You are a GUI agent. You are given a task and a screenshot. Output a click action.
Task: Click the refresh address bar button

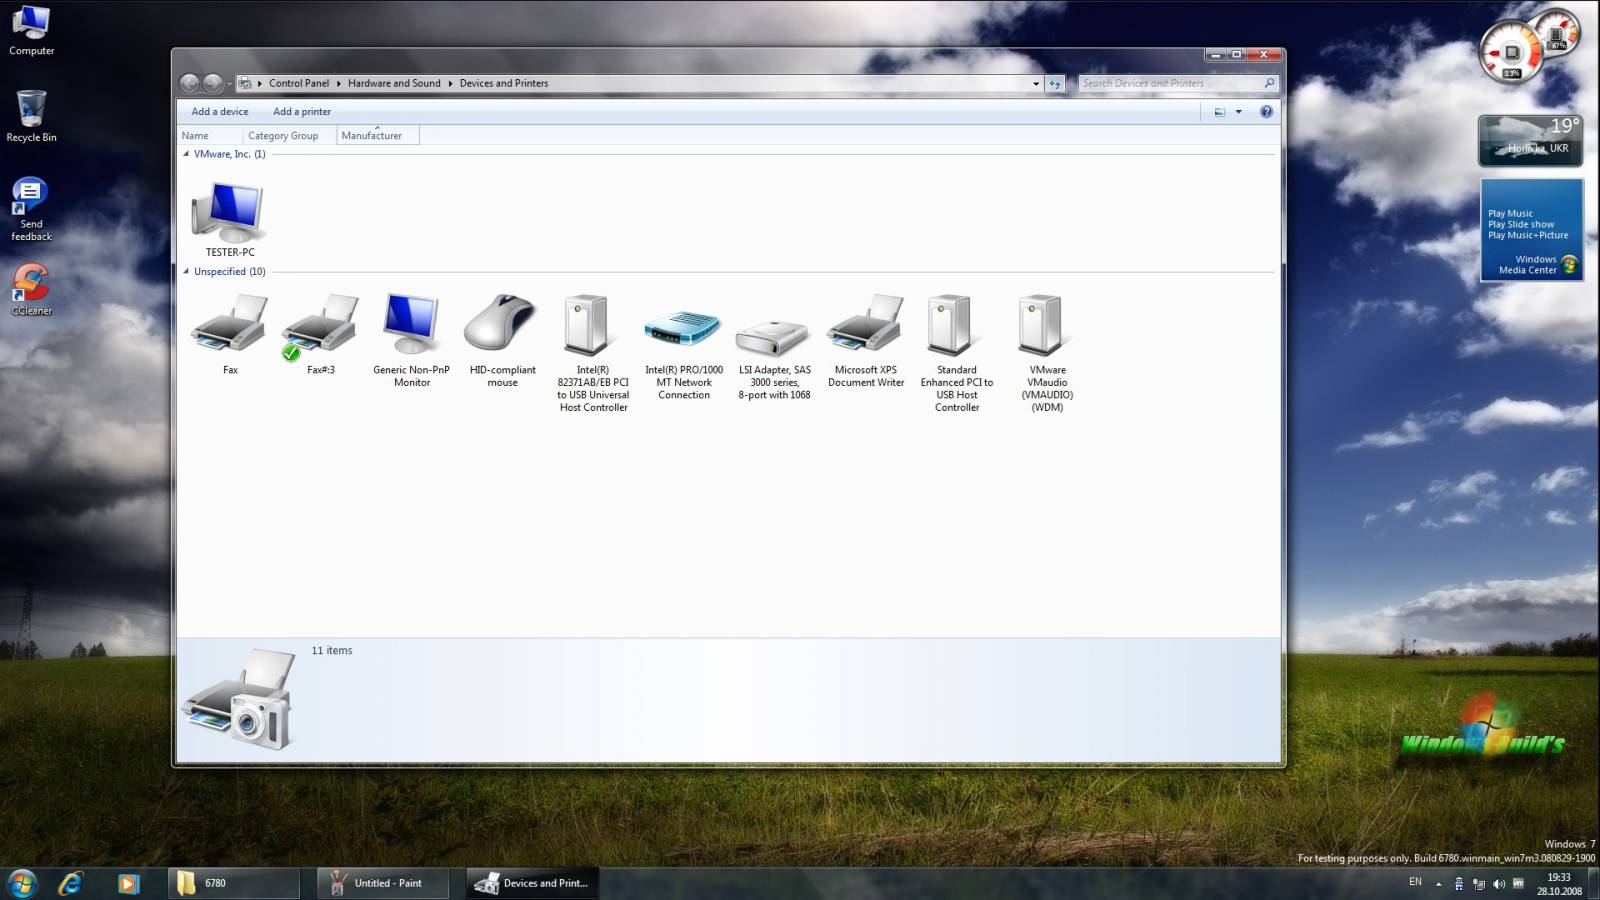tap(1055, 84)
